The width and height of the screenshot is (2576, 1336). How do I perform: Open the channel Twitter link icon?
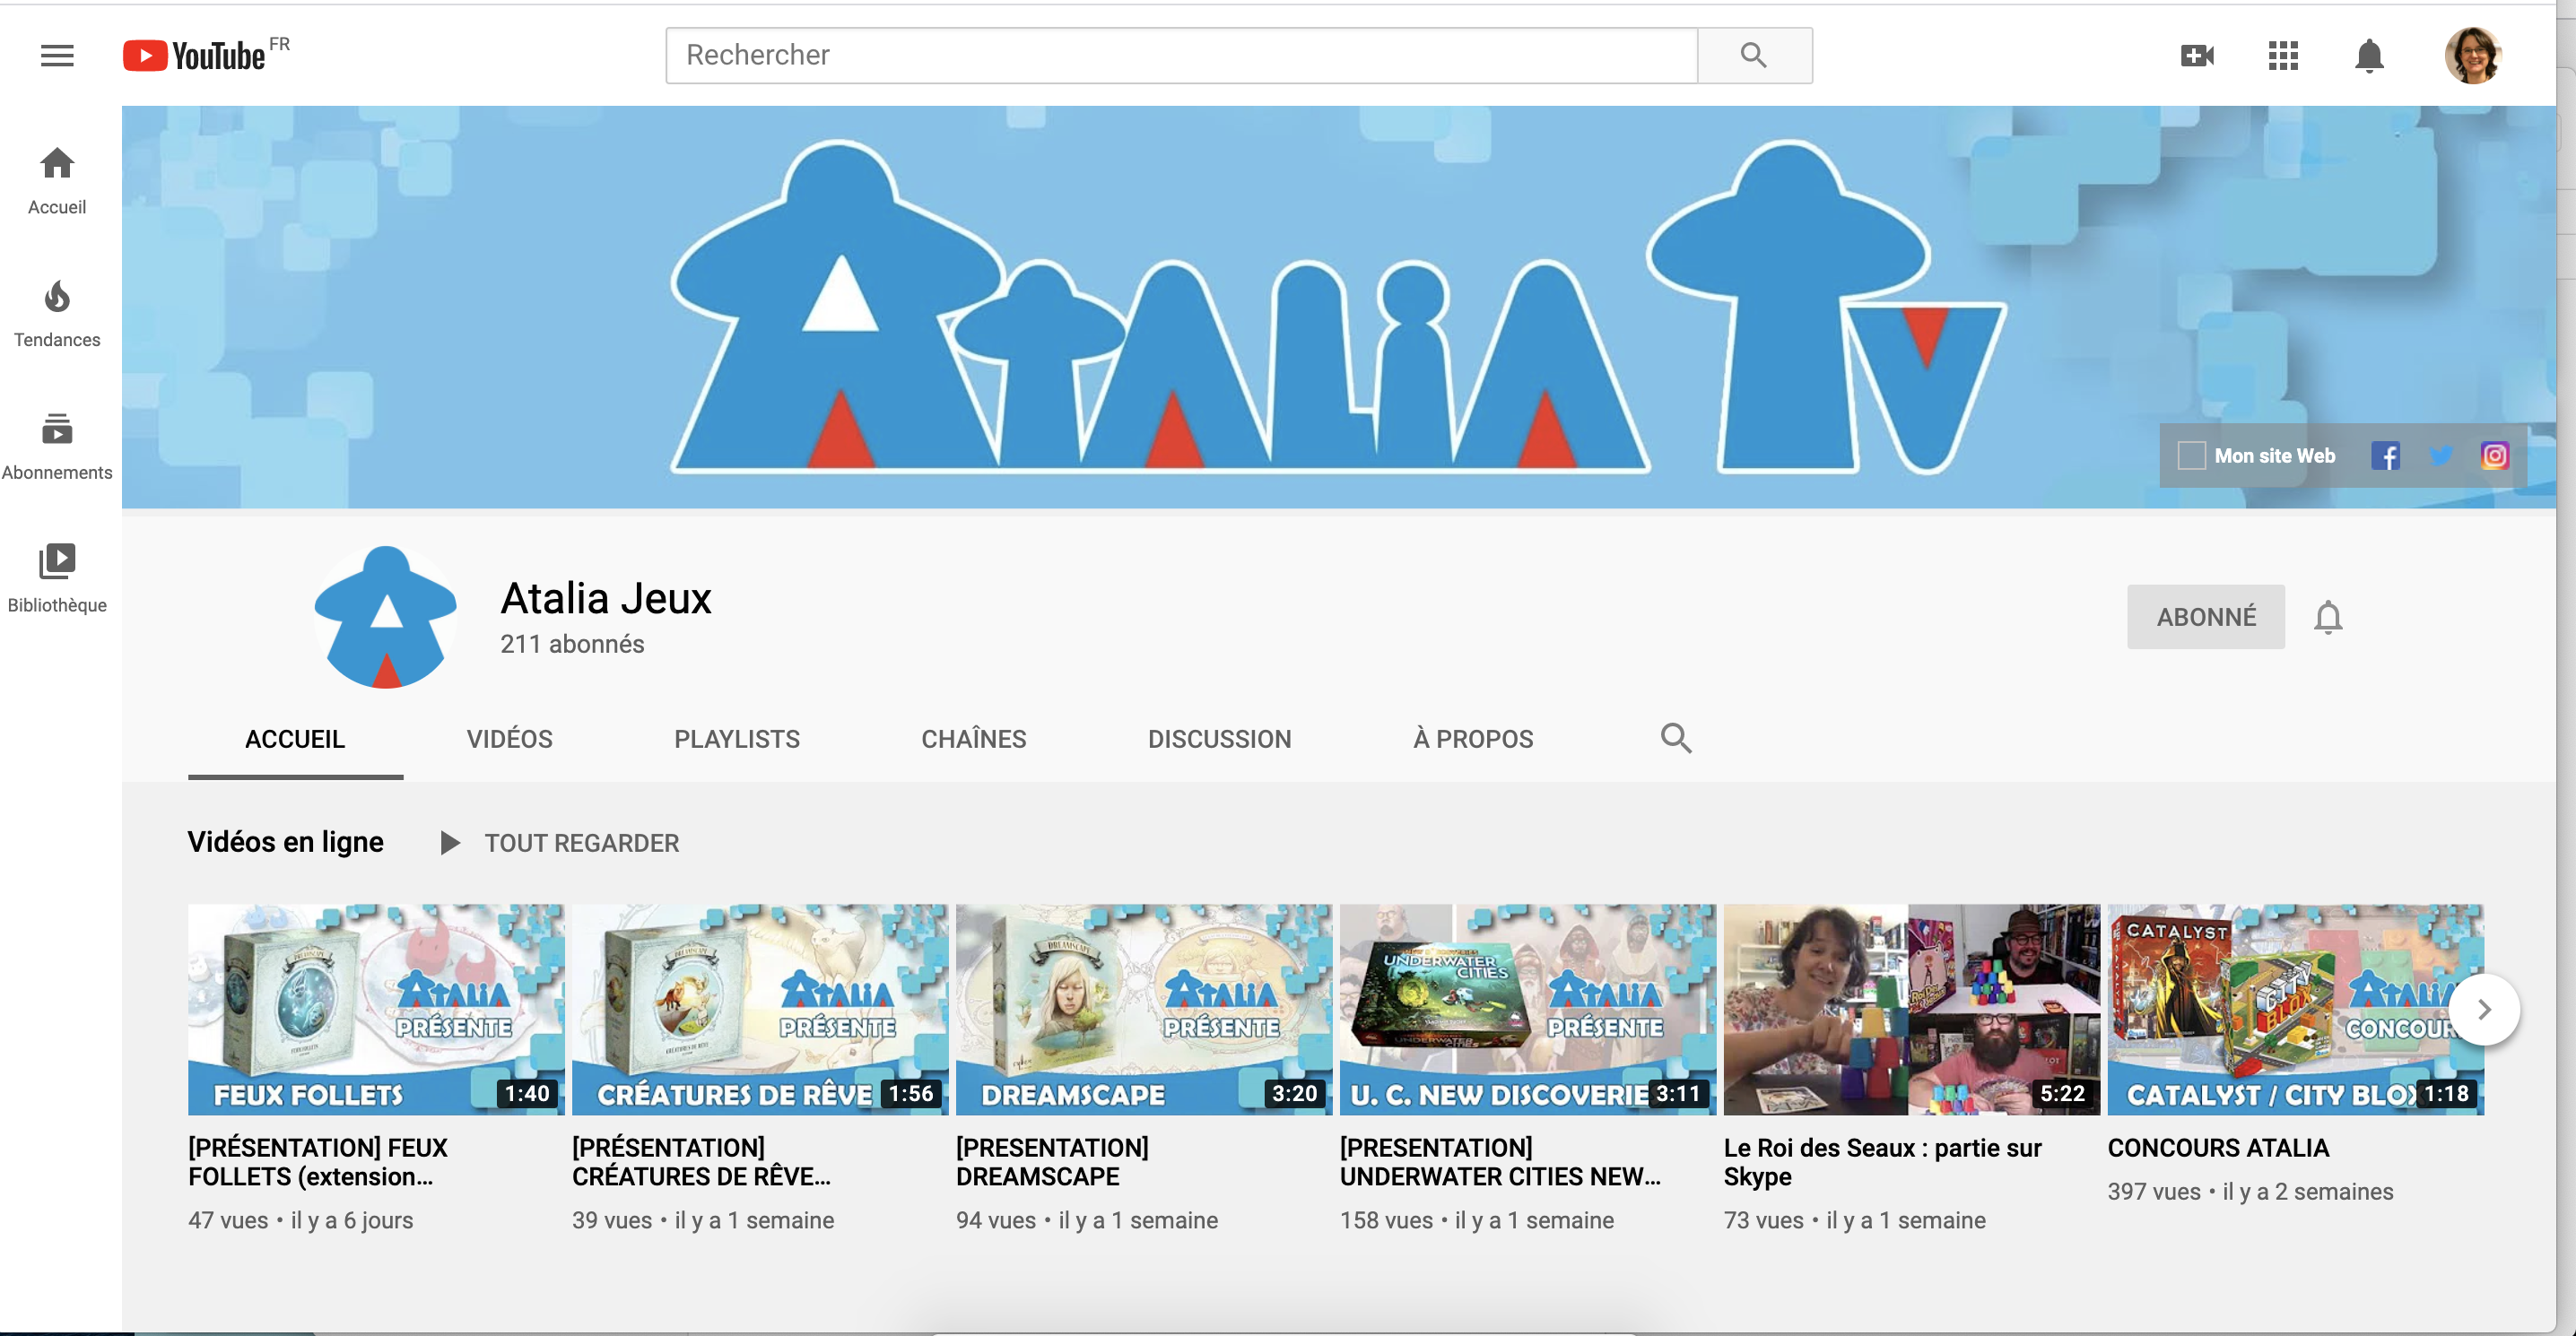point(2441,456)
